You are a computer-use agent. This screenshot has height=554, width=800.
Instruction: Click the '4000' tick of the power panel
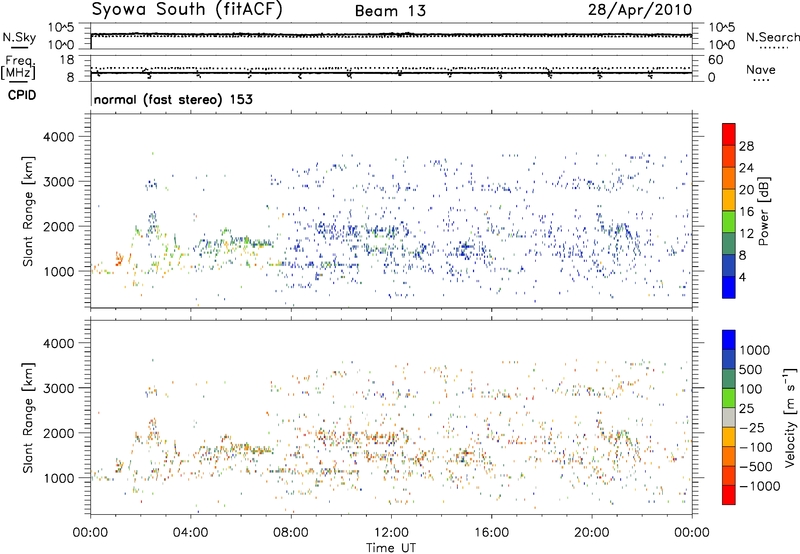[x=58, y=137]
